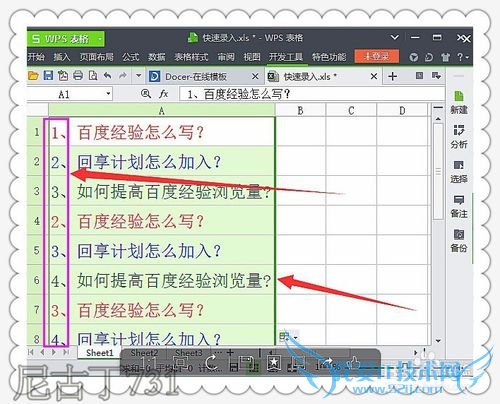Click cell "3、百度经验怎么写?" in row 7
This screenshot has width=500, height=404.
click(162, 309)
